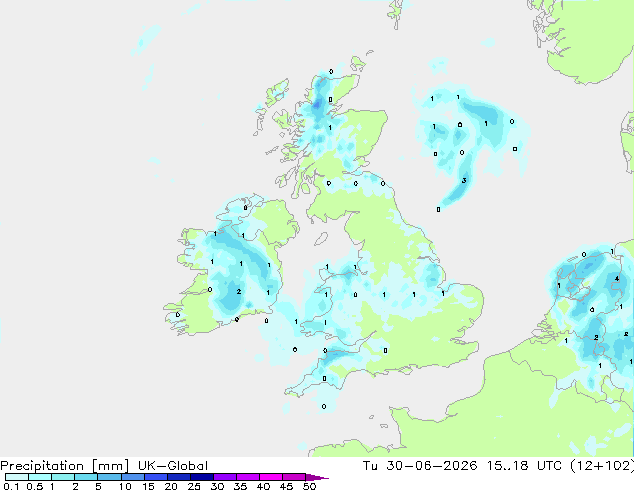634x490 pixels.
Task: Click the legend swatch between 0.1 and 0.5
Action: [x=17, y=477]
